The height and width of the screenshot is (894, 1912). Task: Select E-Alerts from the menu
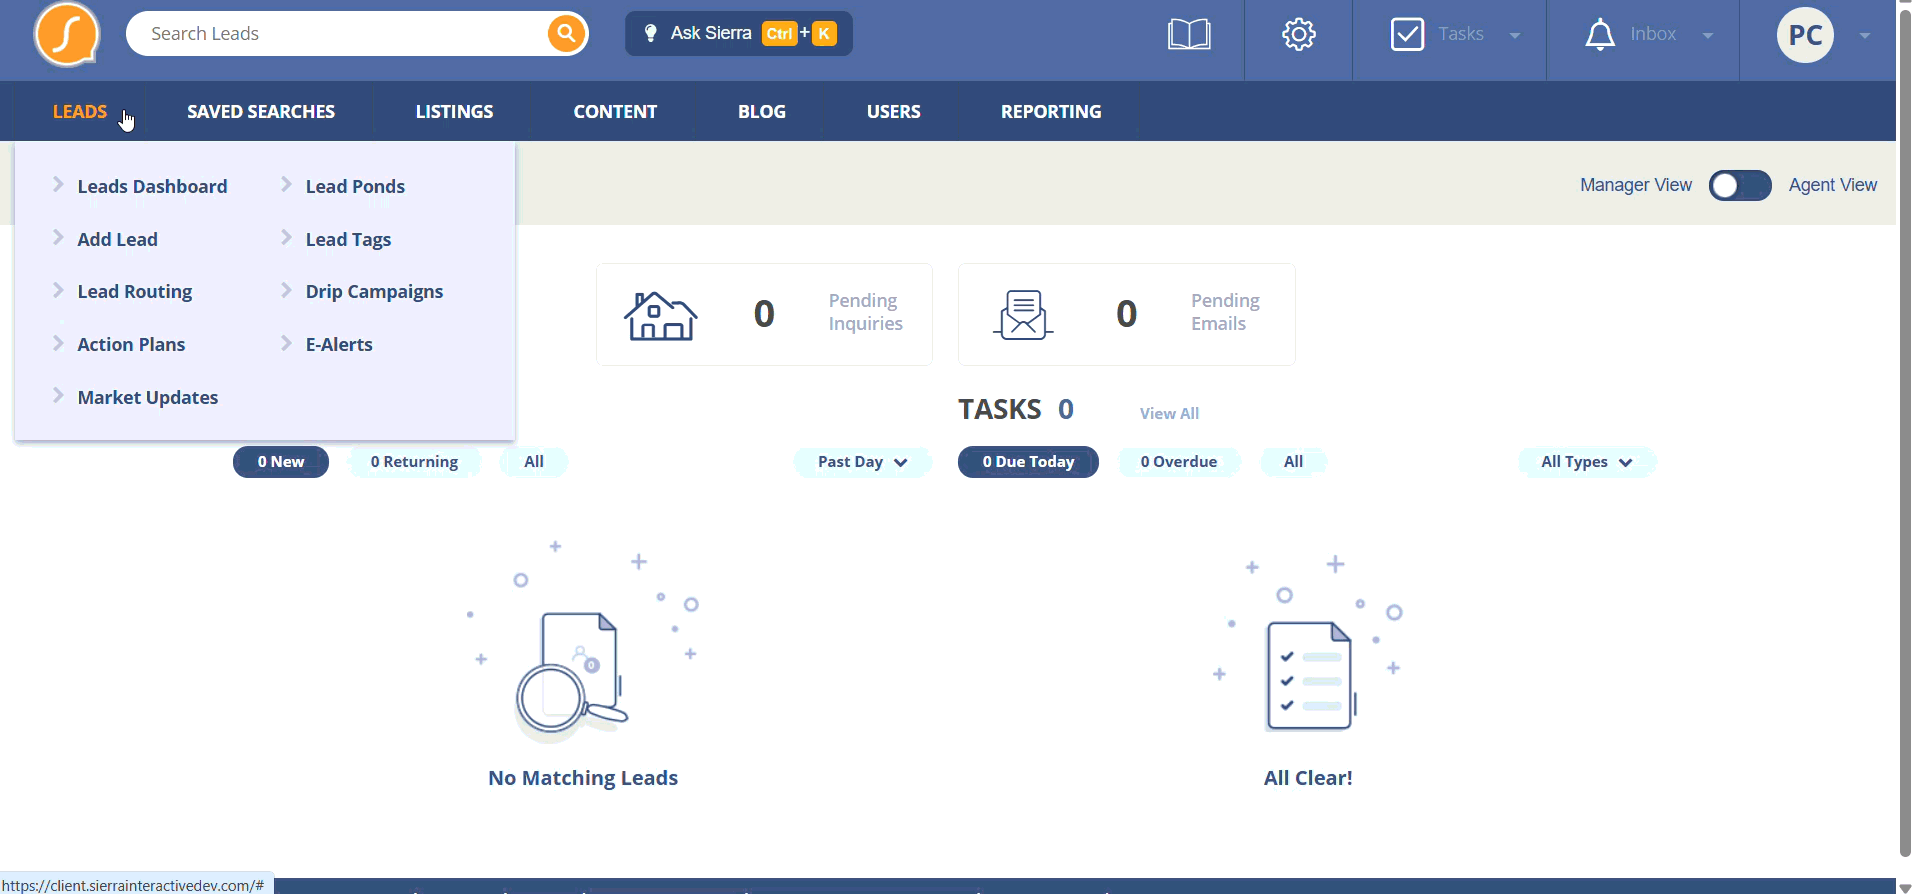[339, 344]
